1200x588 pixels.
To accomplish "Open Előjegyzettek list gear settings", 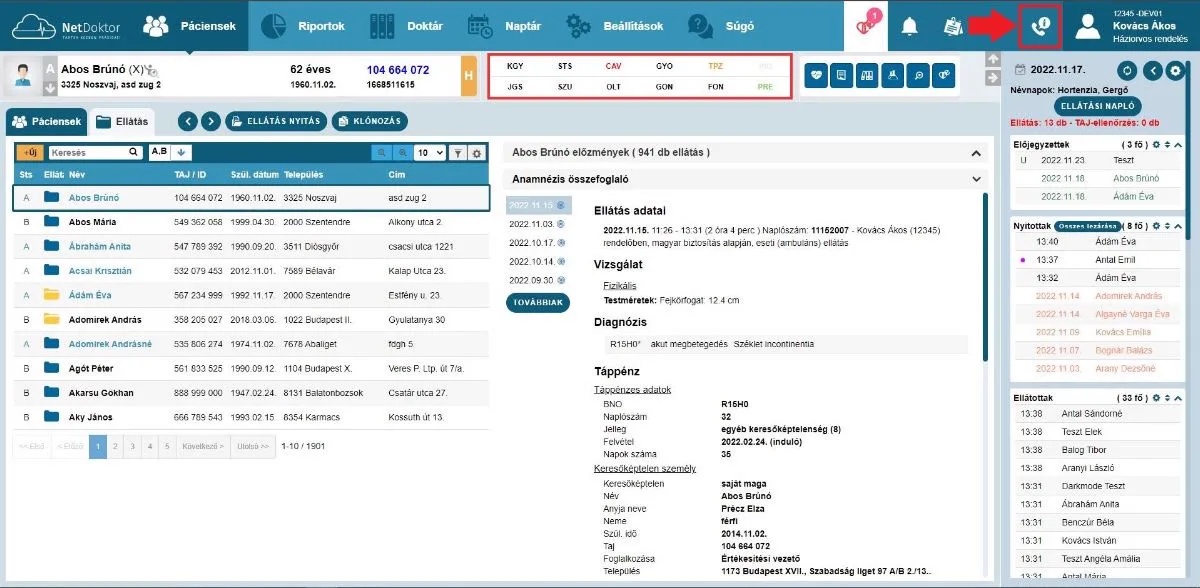I will [x=1157, y=144].
